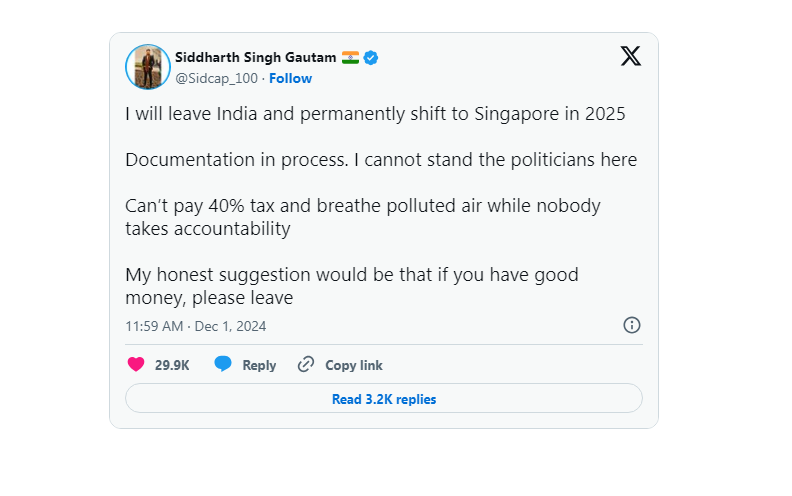Click the Copy link text

tap(354, 365)
